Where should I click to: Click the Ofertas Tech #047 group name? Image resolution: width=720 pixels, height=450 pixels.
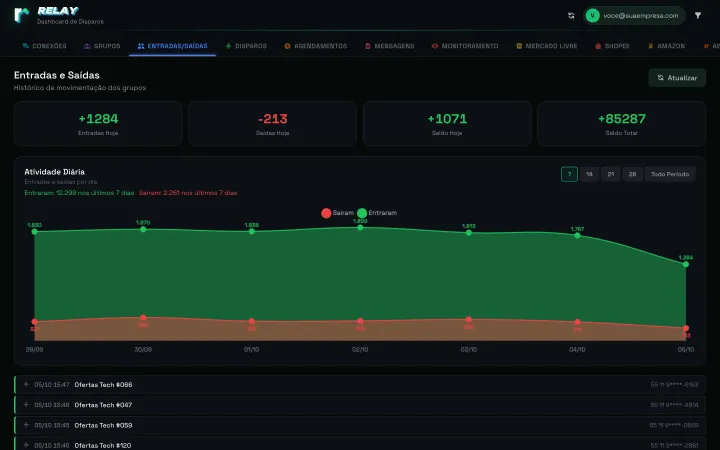103,405
